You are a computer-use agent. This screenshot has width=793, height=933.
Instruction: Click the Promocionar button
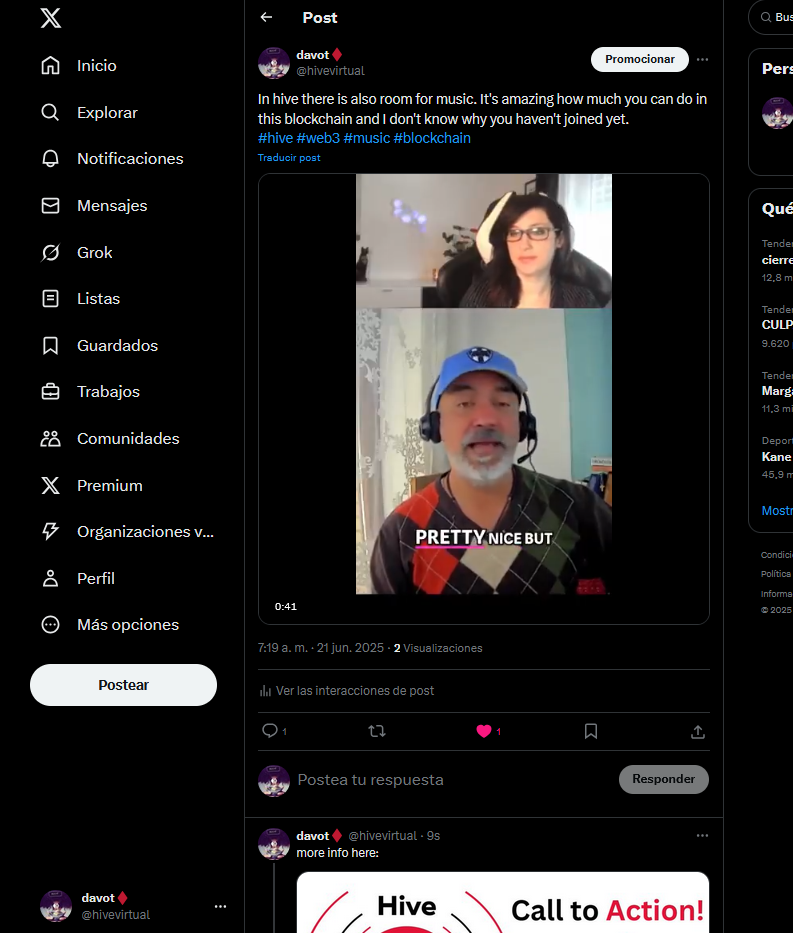coord(640,60)
